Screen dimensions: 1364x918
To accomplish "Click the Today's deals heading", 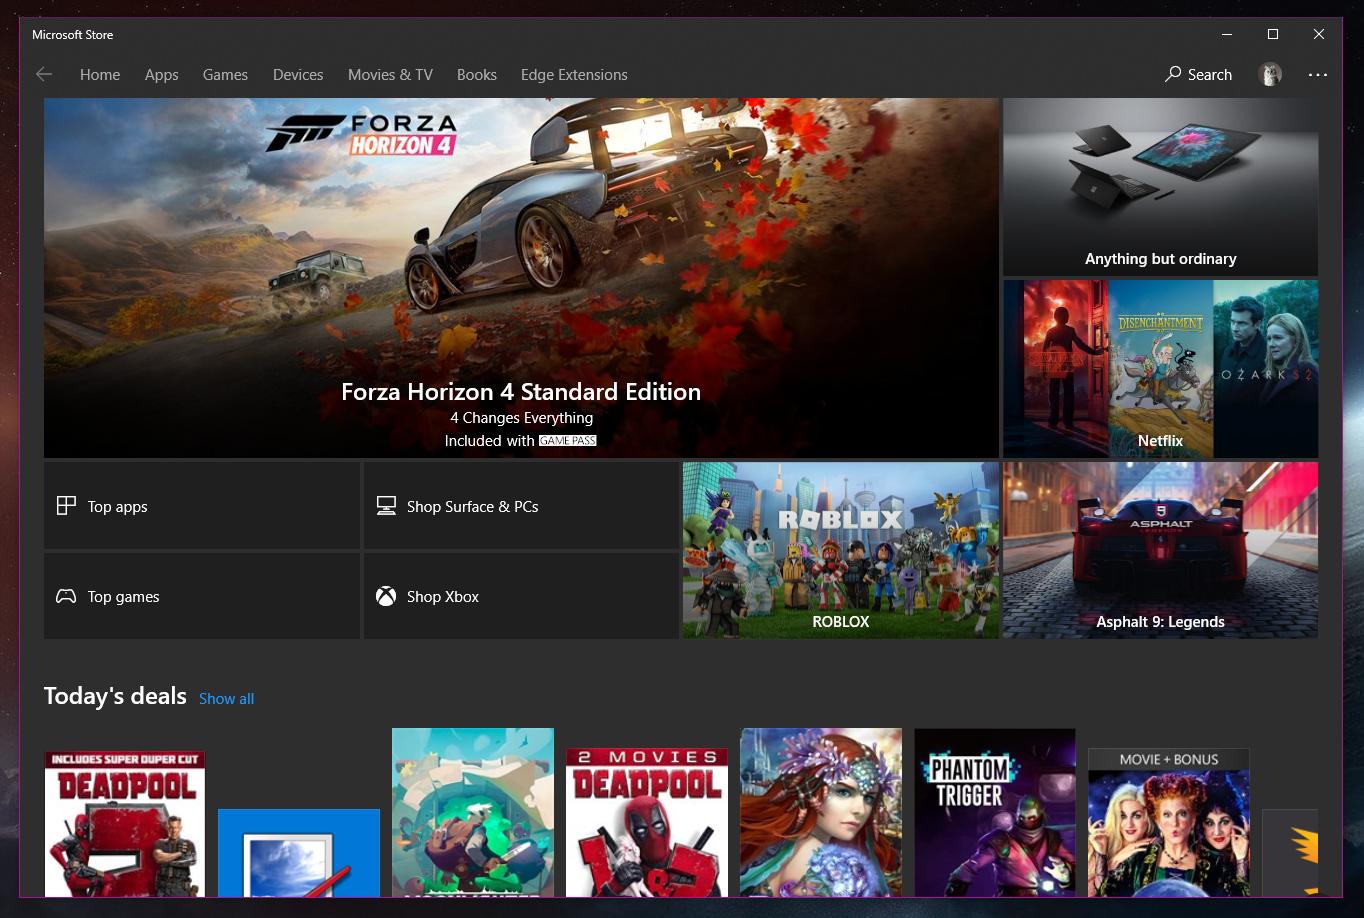I will [115, 696].
